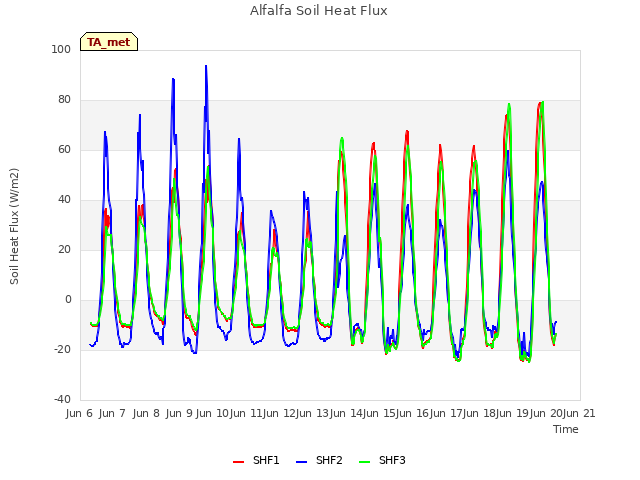The image size is (640, 480).
Task: Click the blue SHF2 peak near 88 on Jun 8
Action: [x=173, y=79]
